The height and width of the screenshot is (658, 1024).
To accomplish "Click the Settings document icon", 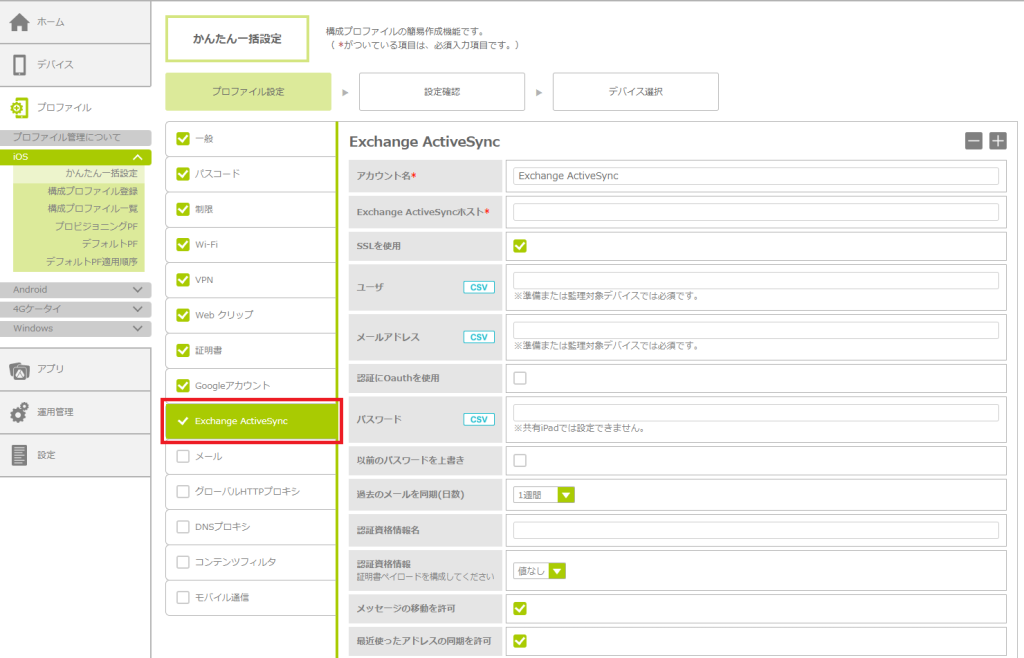I will pos(19,455).
